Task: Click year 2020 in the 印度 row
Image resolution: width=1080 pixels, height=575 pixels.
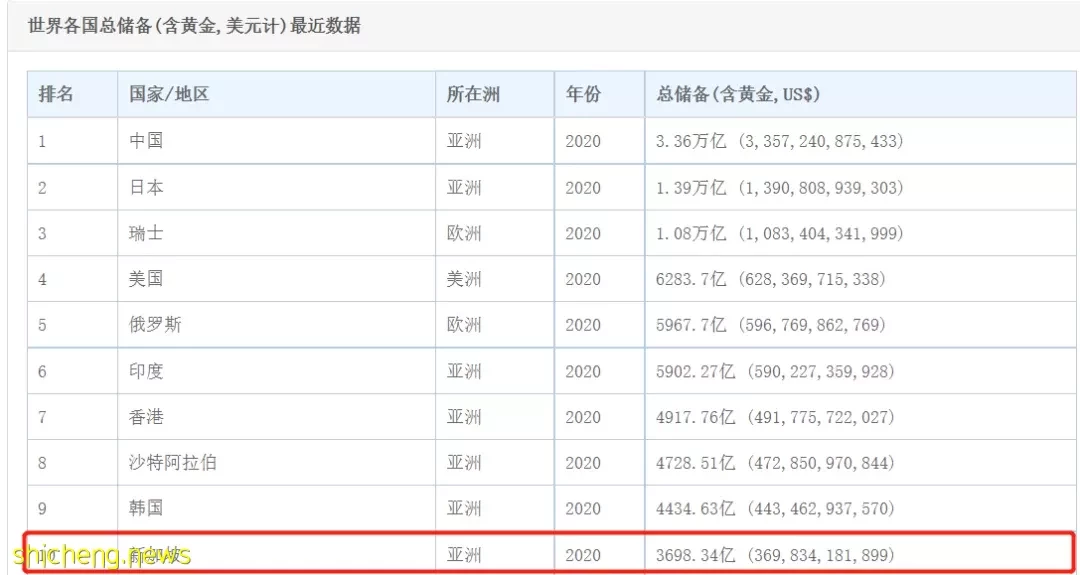Action: point(583,371)
